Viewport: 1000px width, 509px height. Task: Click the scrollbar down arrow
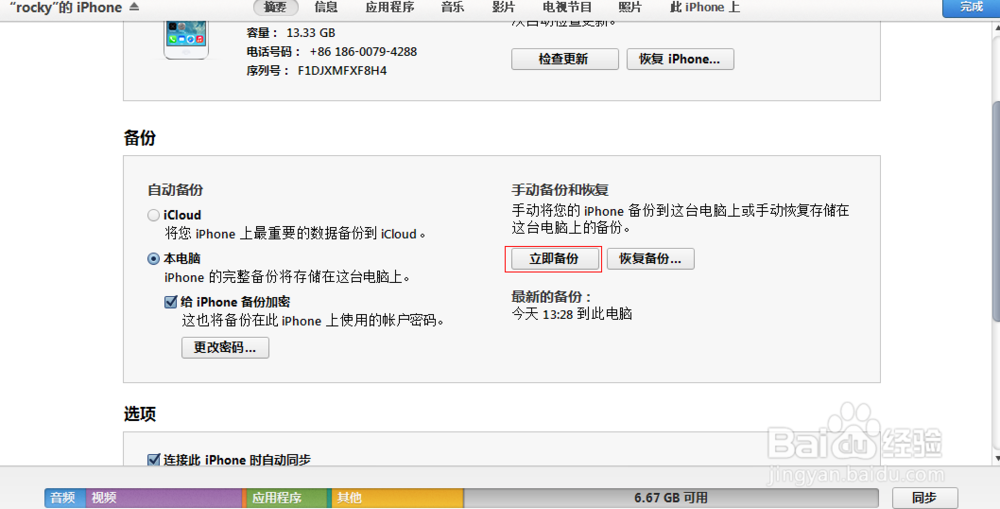coord(996,458)
